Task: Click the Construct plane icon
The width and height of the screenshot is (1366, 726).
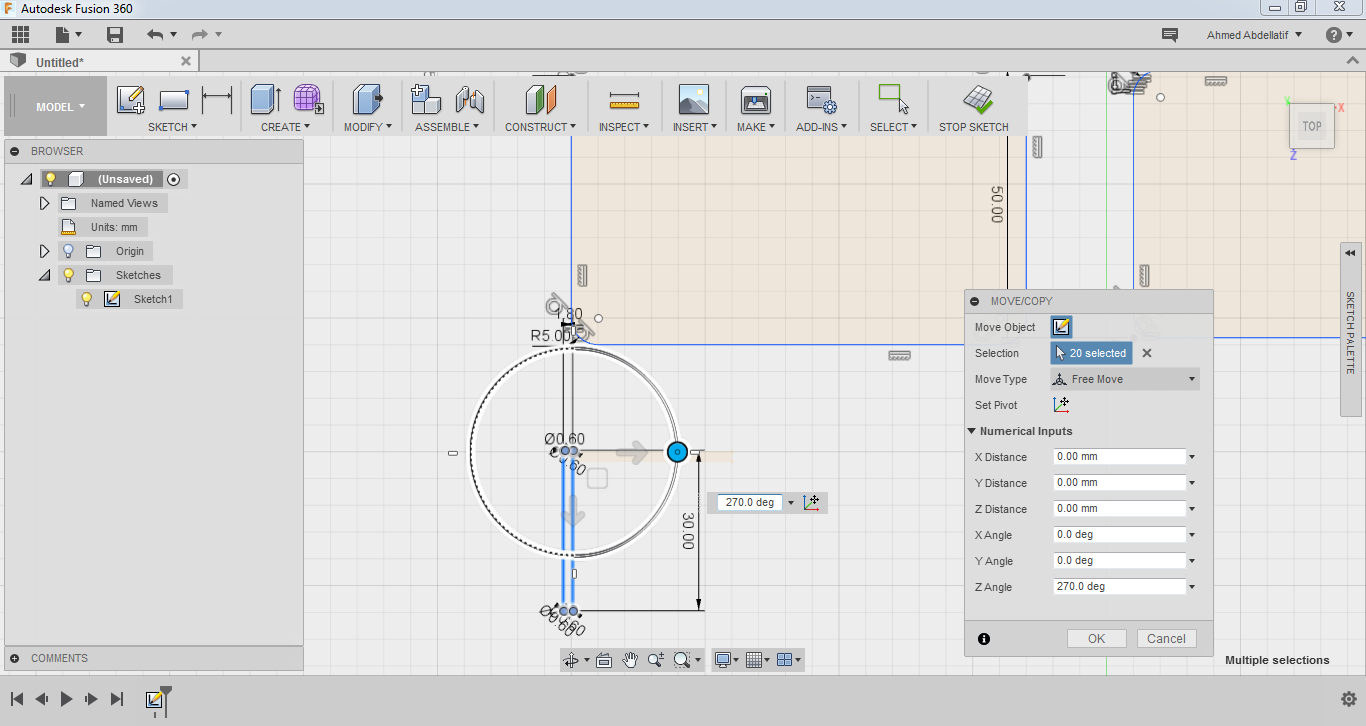Action: [x=540, y=99]
